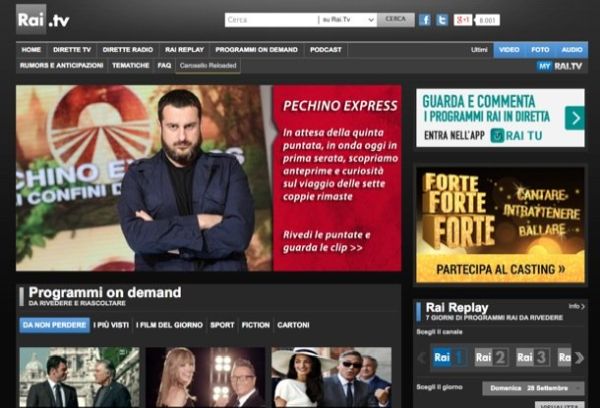Screen dimensions: 600x408
Task: Focus the Cerca search input field
Action: click(x=271, y=20)
